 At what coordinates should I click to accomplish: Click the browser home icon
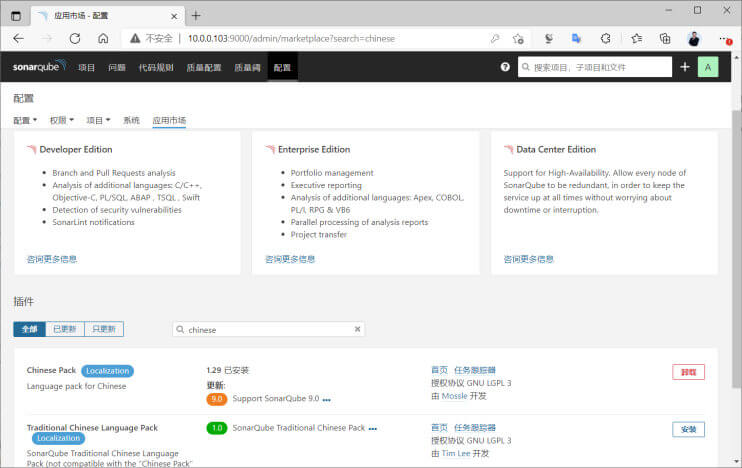[x=103, y=38]
